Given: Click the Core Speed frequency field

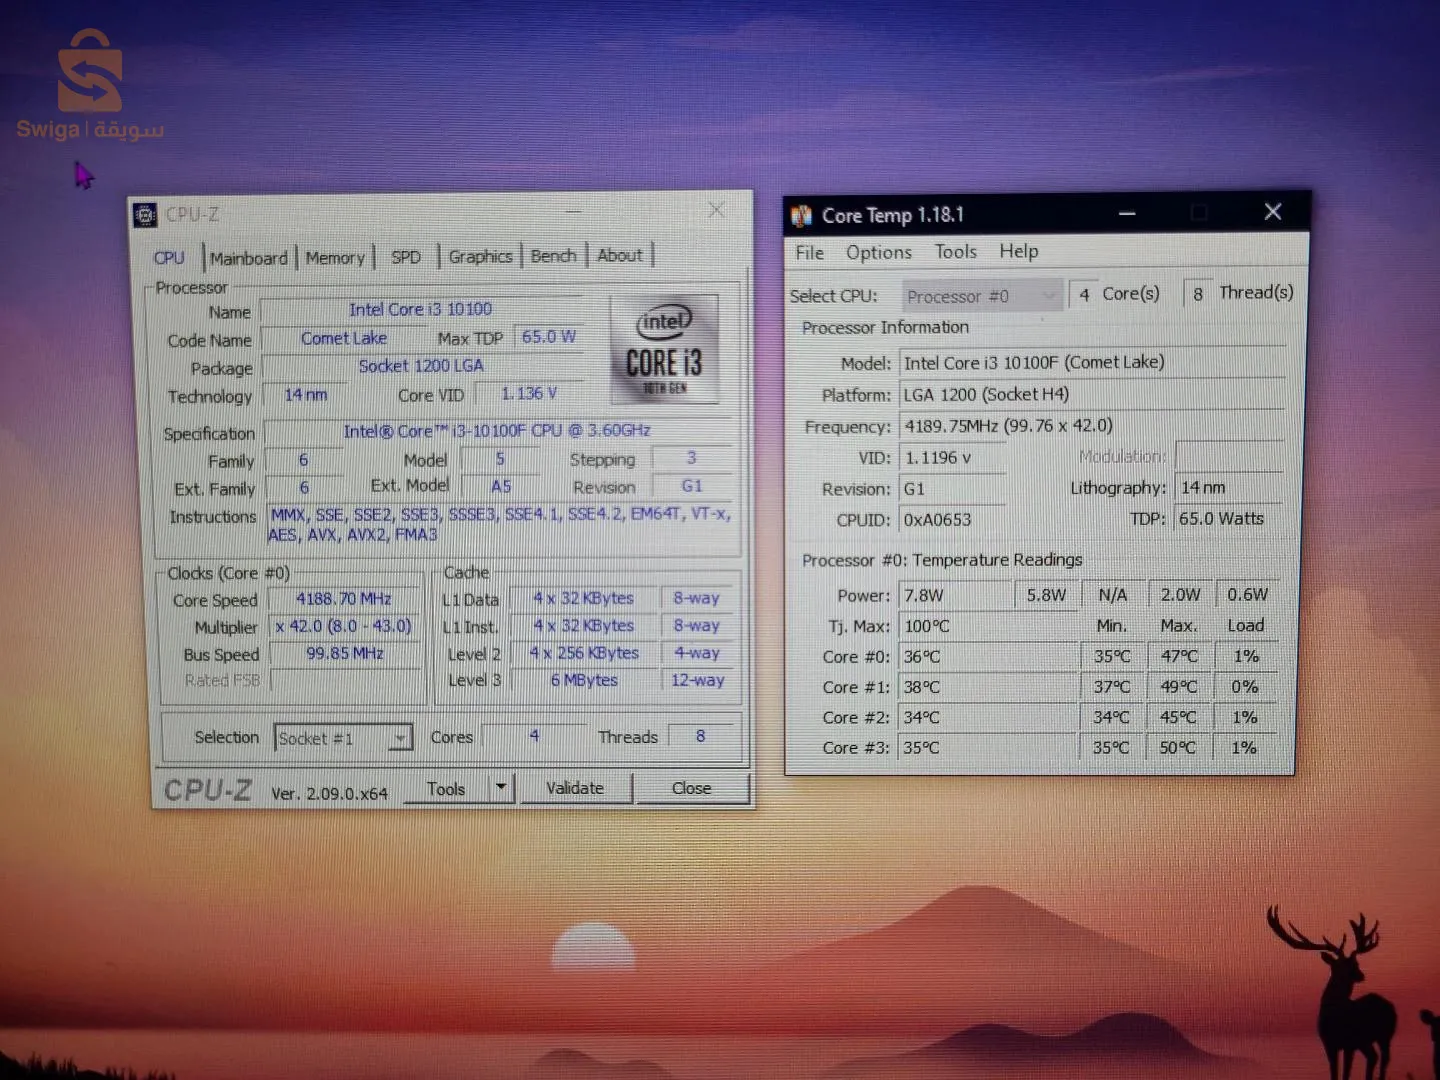Looking at the screenshot, I should tap(344, 598).
